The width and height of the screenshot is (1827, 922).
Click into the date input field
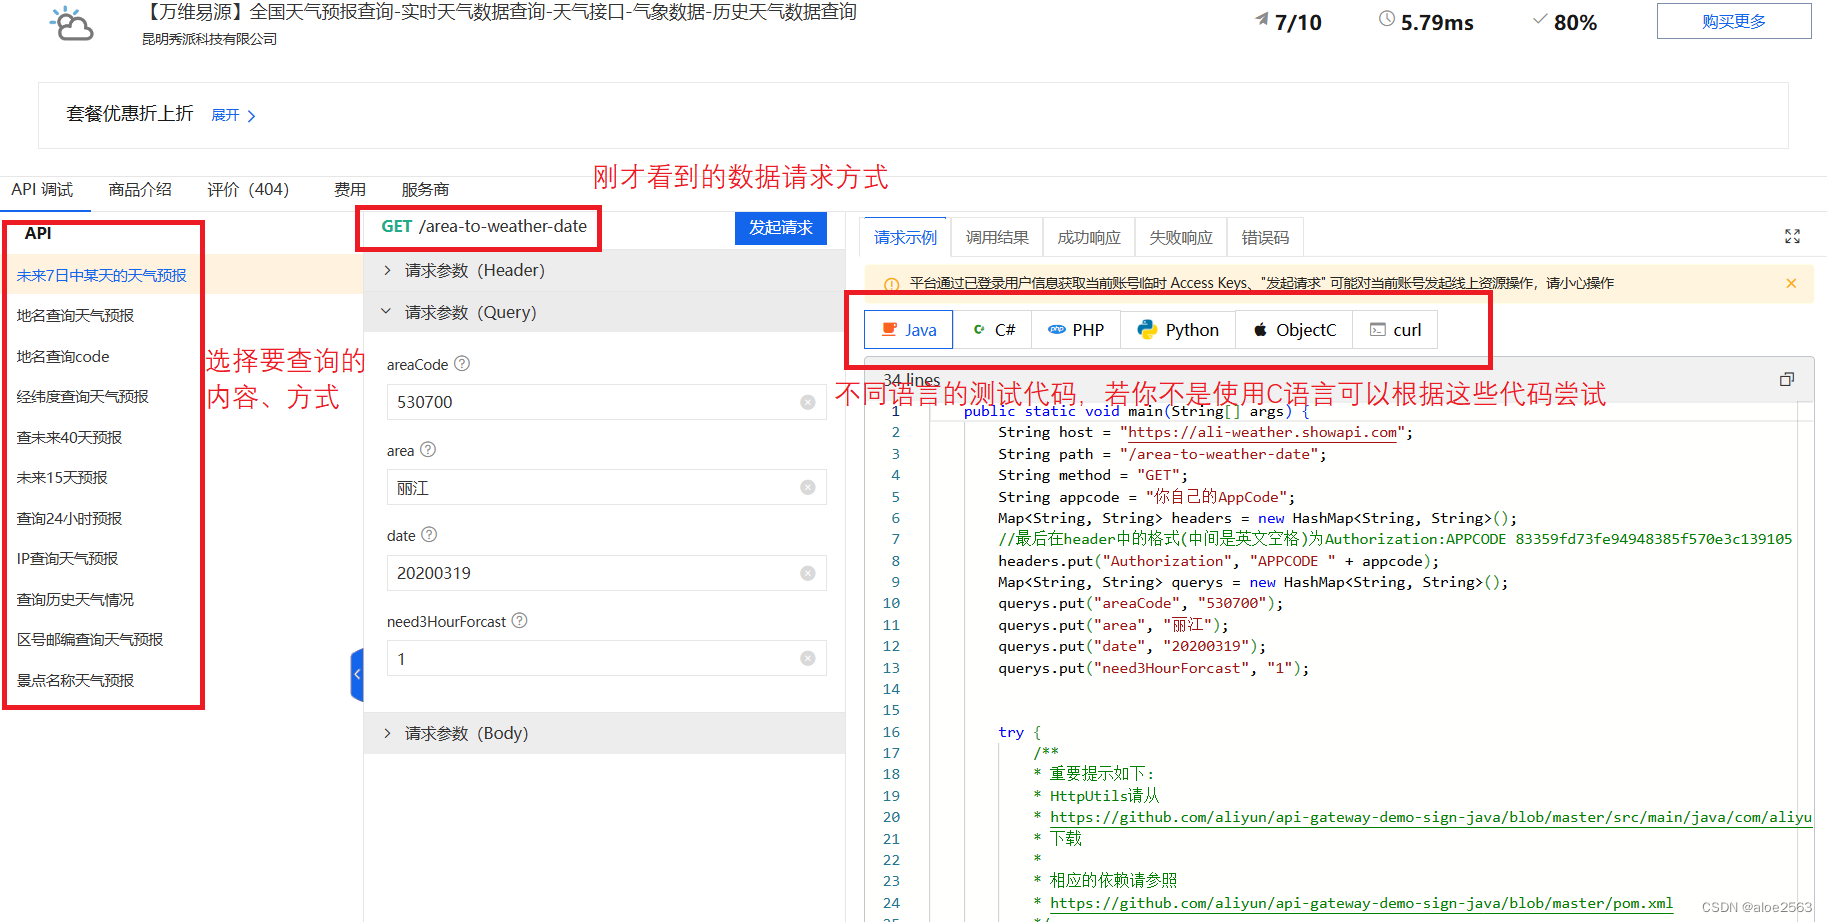[606, 573]
